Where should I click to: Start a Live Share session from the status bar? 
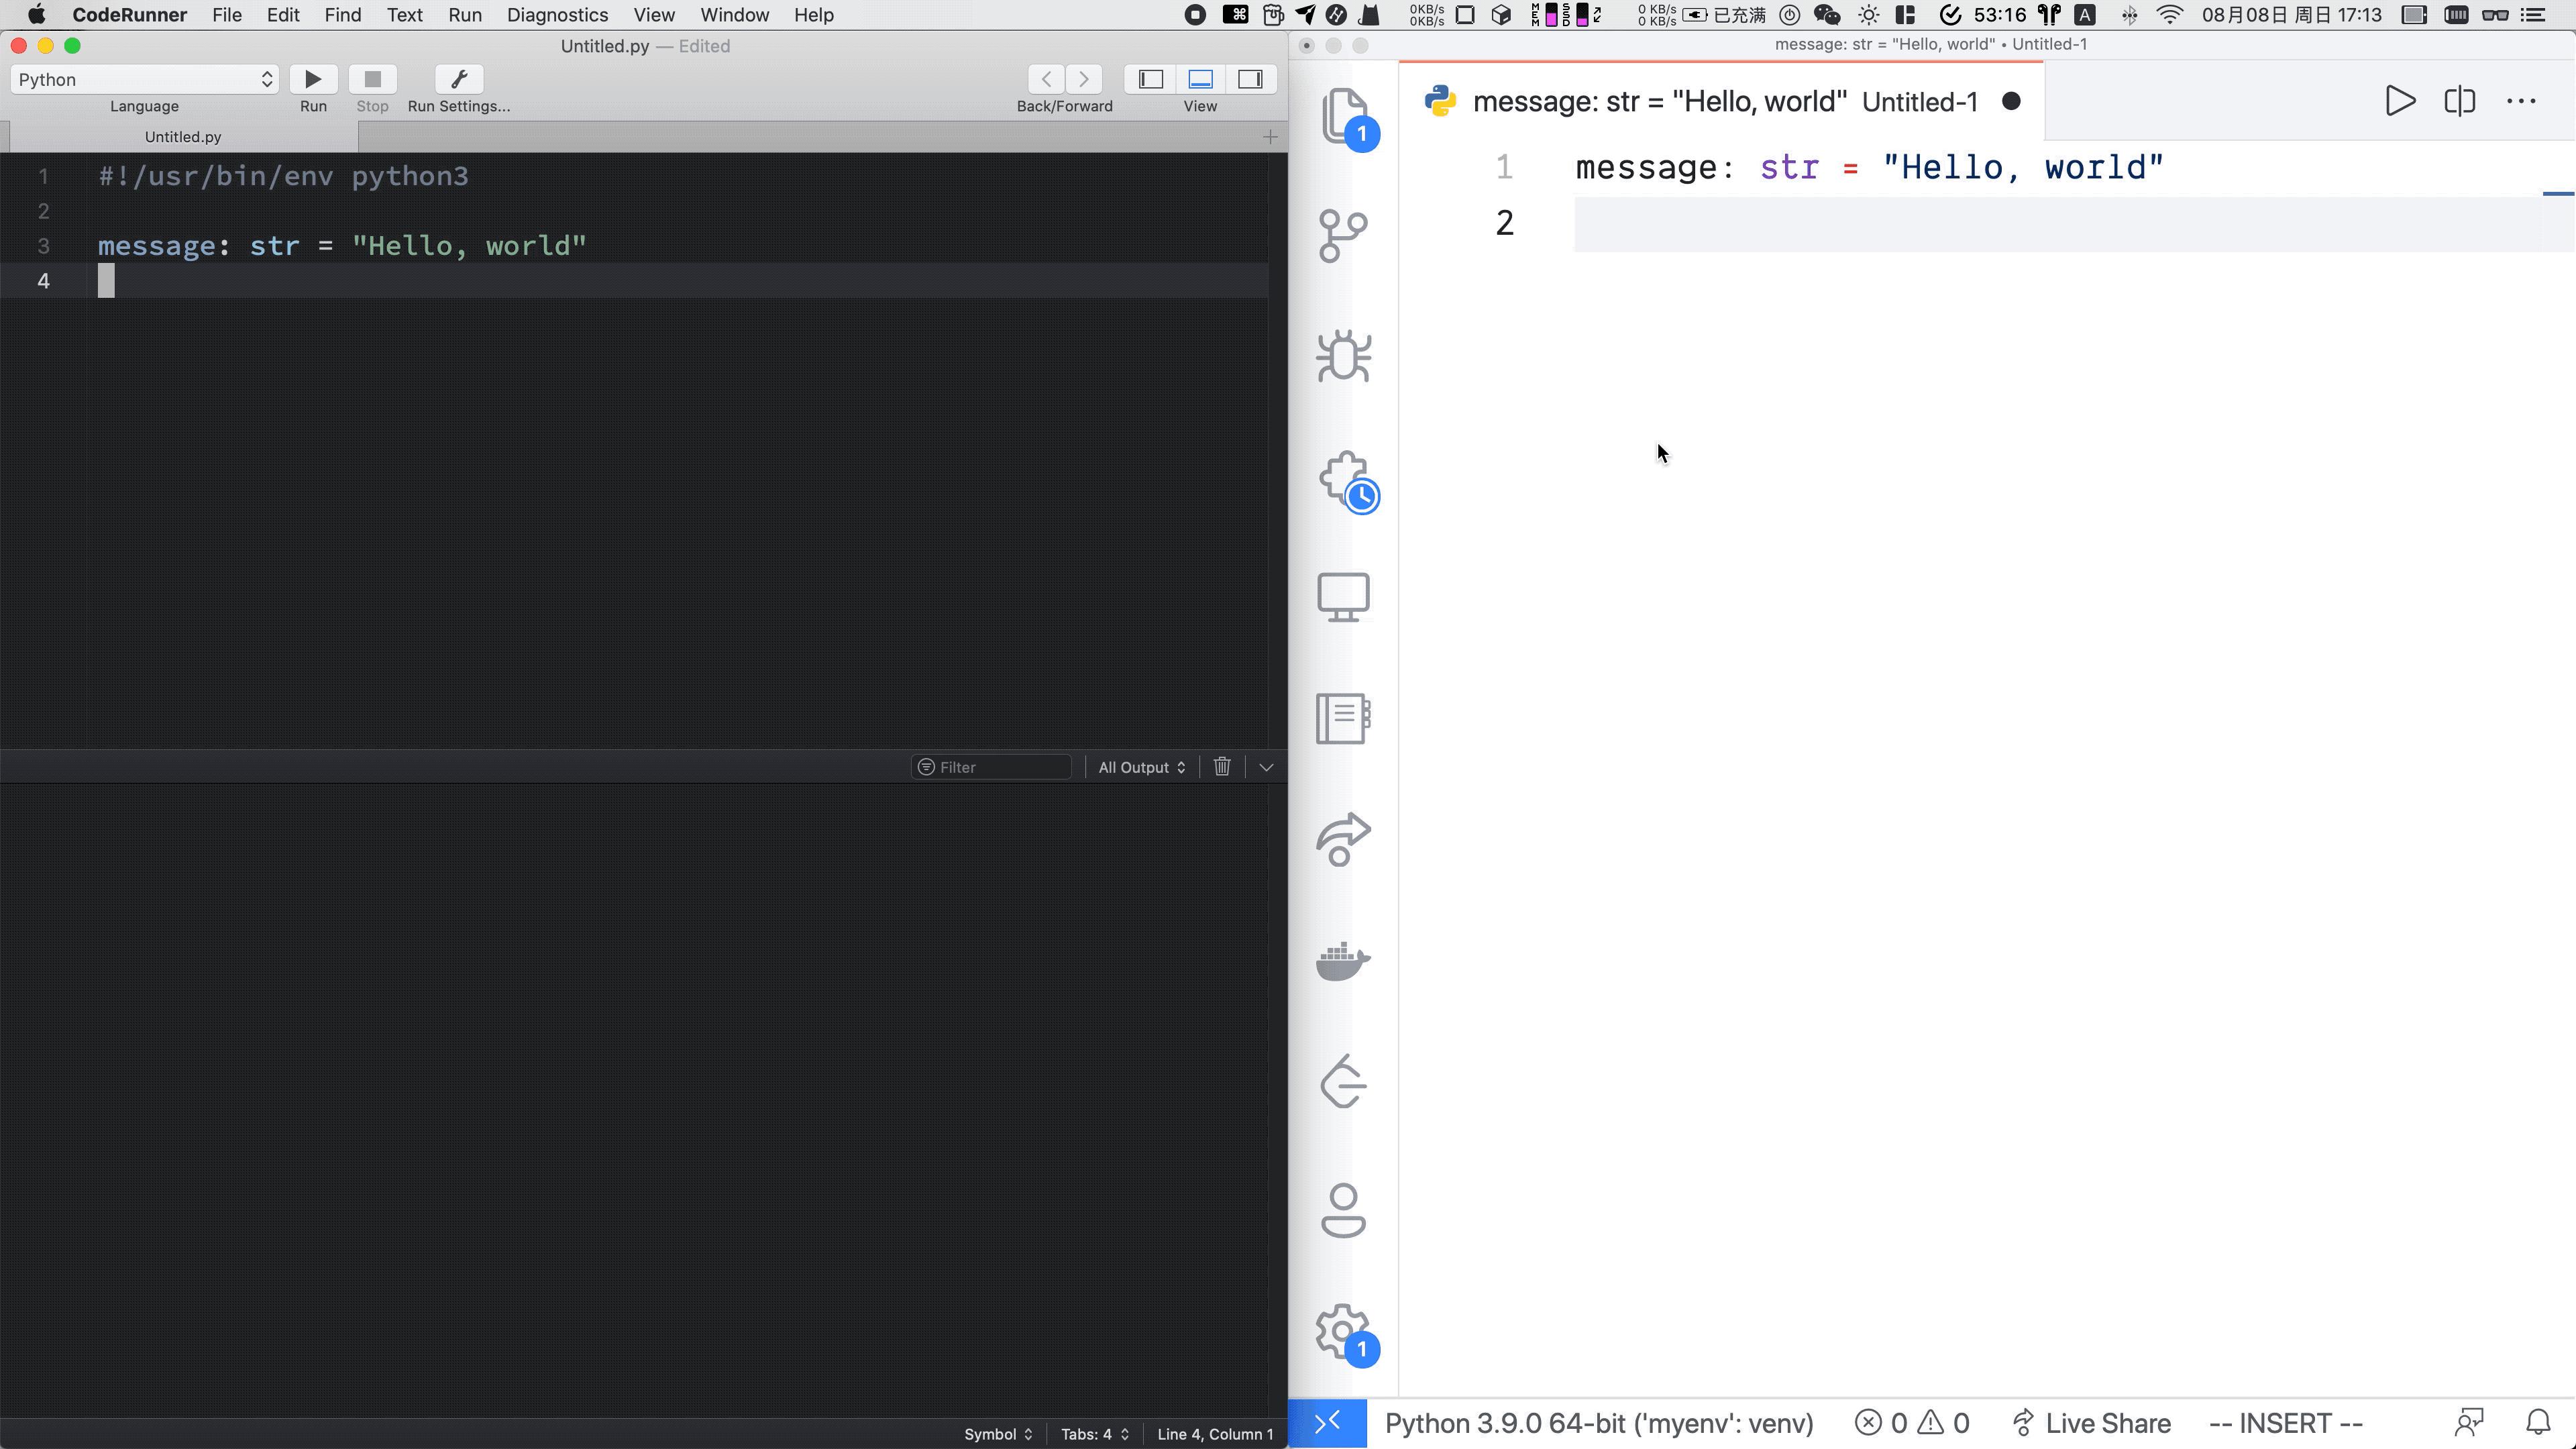pos(2090,1422)
